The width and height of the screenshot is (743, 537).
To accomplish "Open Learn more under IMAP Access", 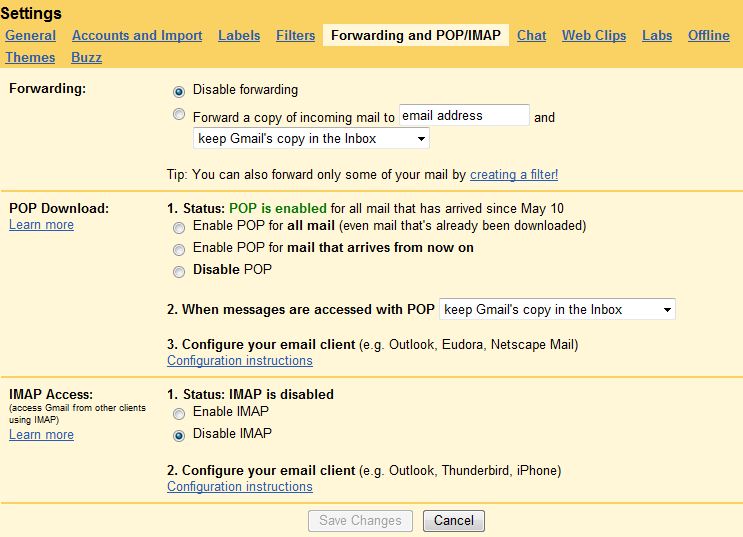I will coord(41,435).
